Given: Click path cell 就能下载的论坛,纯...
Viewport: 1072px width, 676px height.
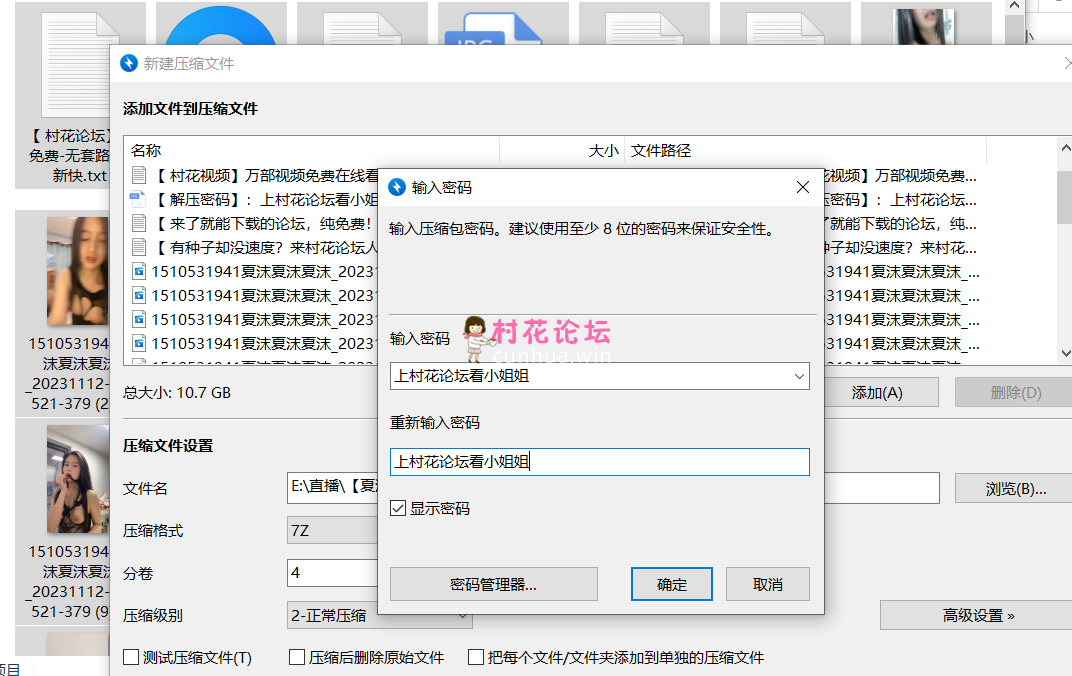Looking at the screenshot, I should pyautogui.click(x=901, y=224).
